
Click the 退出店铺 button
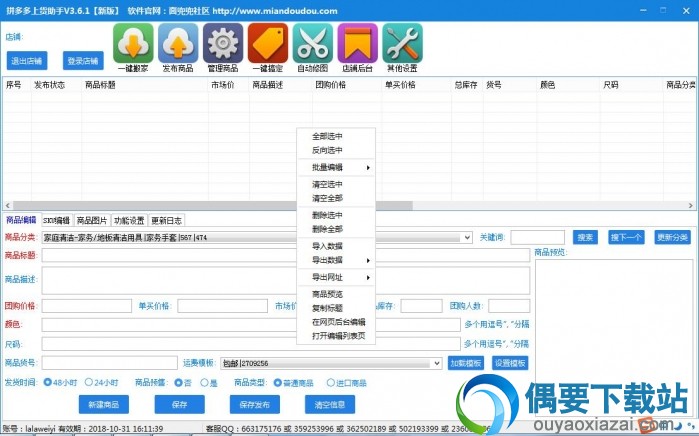click(x=27, y=61)
